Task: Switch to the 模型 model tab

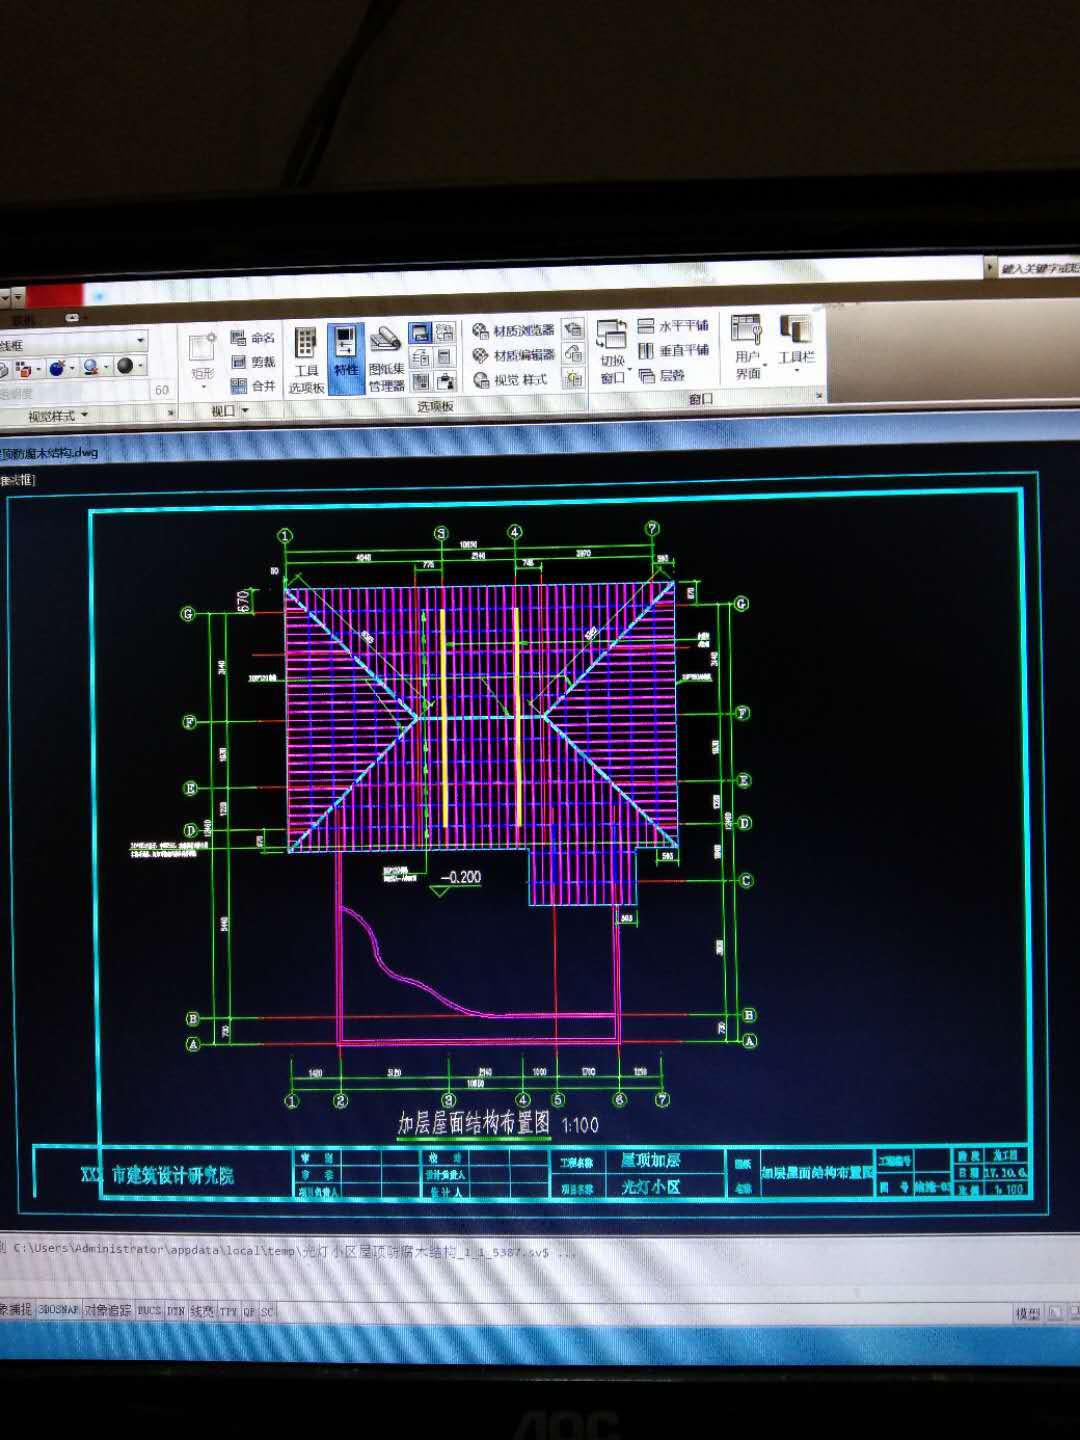Action: [1027, 1313]
